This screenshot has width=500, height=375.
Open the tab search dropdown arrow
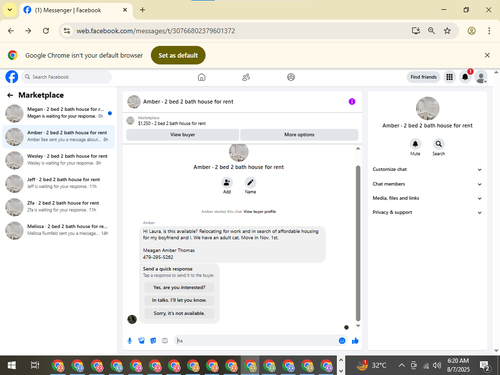point(10,10)
